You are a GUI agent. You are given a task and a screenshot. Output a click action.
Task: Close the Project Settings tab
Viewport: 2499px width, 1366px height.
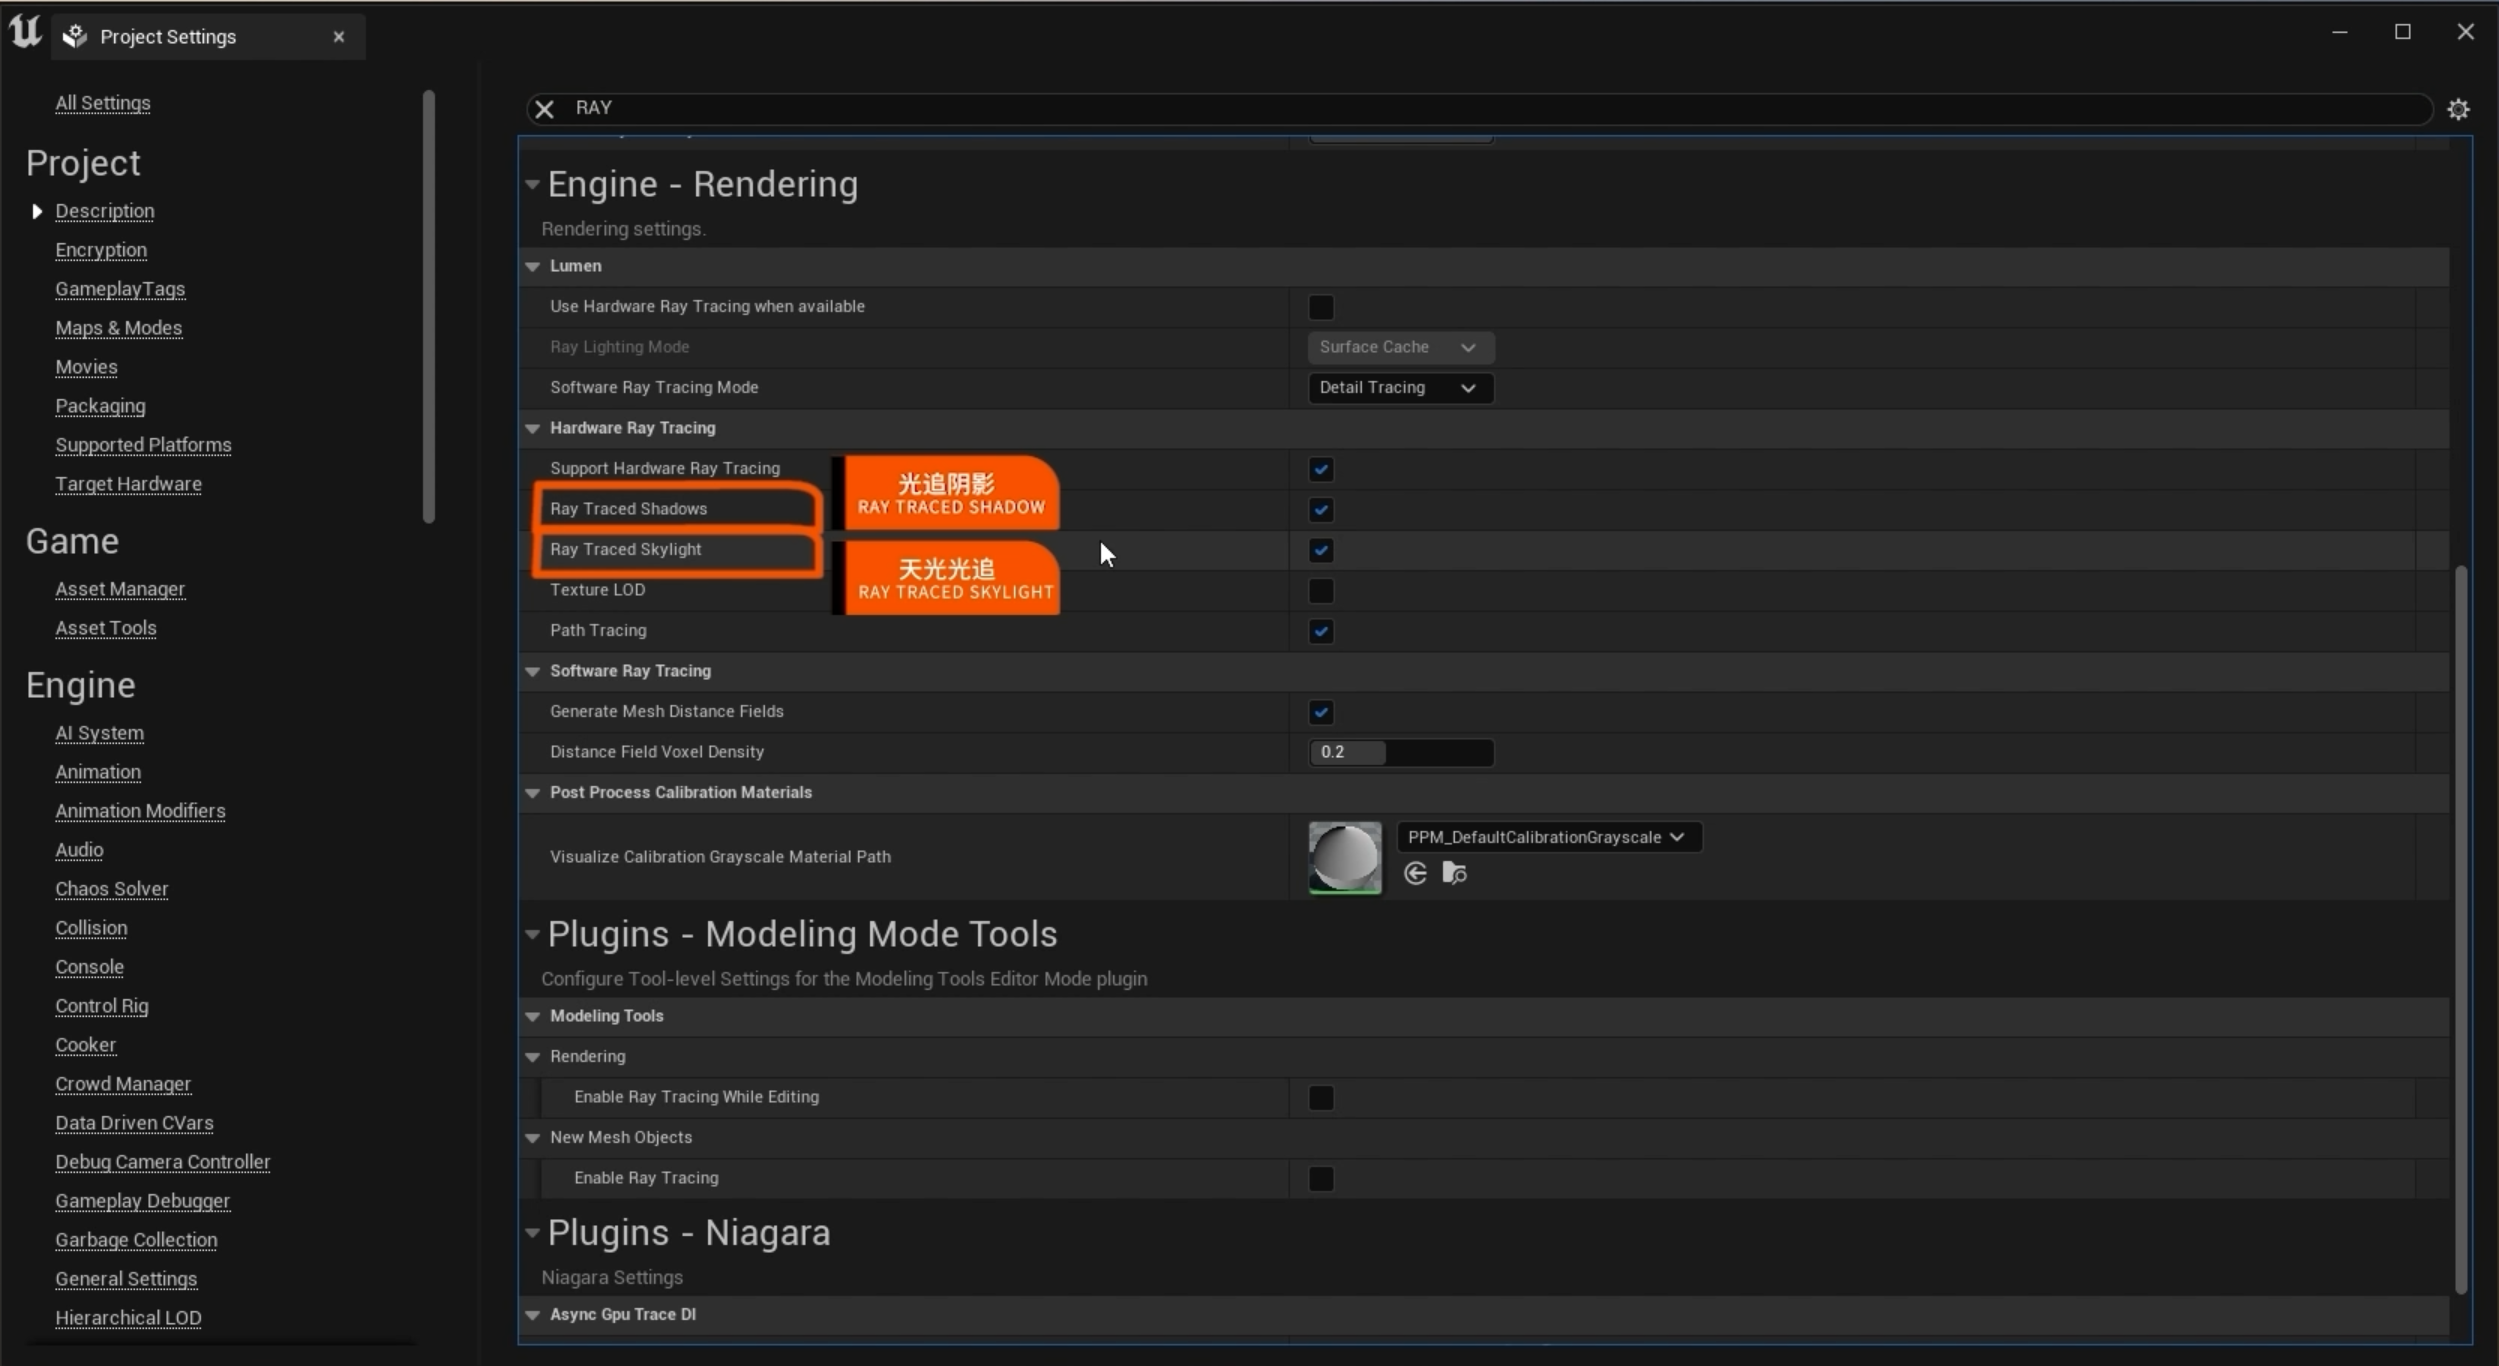[339, 37]
